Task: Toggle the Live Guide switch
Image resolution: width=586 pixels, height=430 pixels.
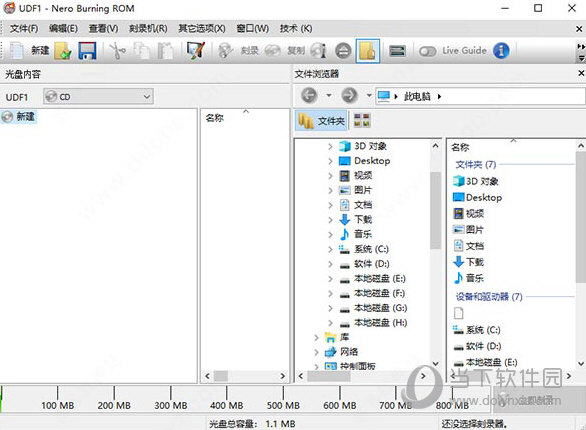Action: pos(428,51)
